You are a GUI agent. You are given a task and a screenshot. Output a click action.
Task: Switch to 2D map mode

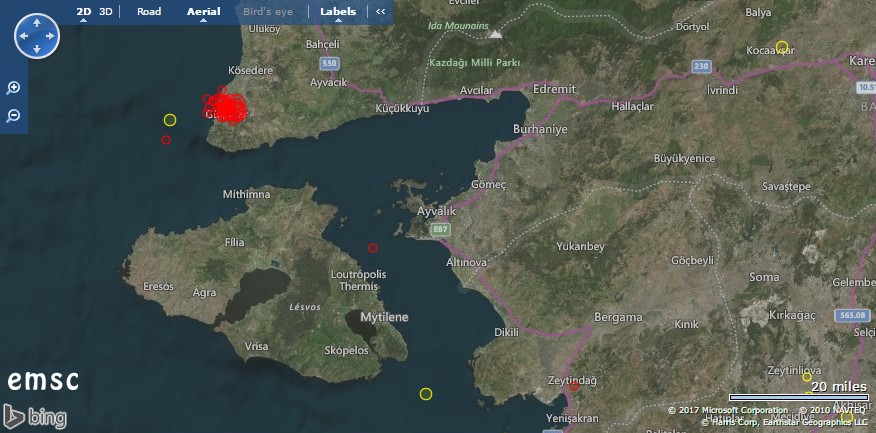84,12
